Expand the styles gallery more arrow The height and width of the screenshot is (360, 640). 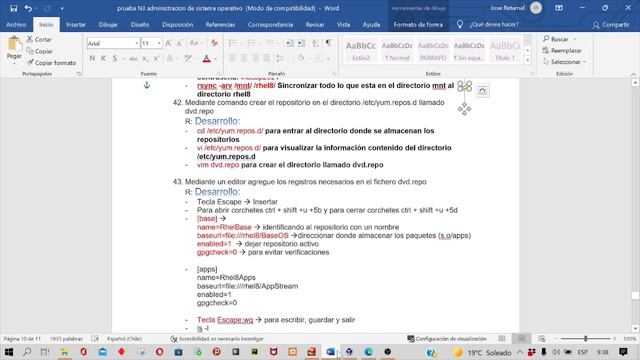pyautogui.click(x=527, y=60)
